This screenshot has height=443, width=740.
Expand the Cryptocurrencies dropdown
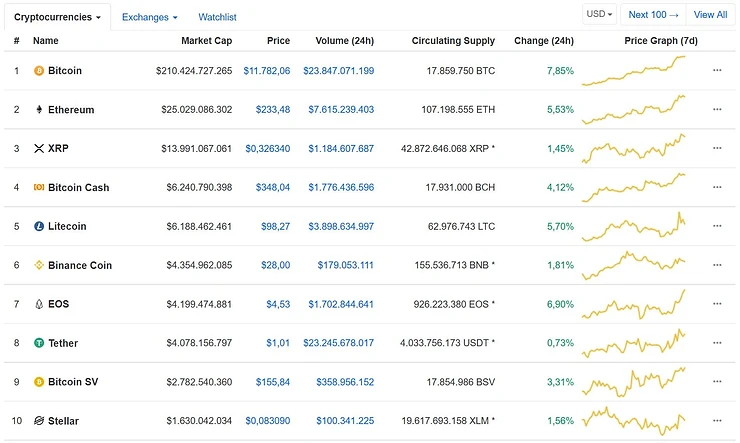[57, 17]
